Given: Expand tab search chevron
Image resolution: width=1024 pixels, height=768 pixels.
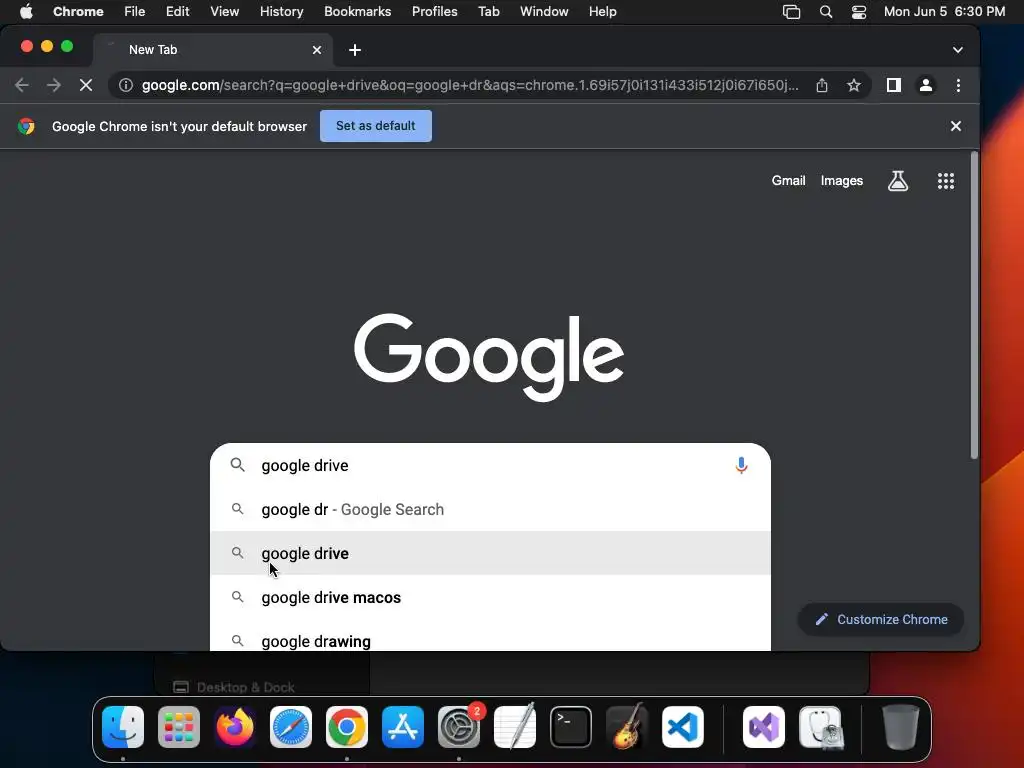Looking at the screenshot, I should (x=957, y=50).
